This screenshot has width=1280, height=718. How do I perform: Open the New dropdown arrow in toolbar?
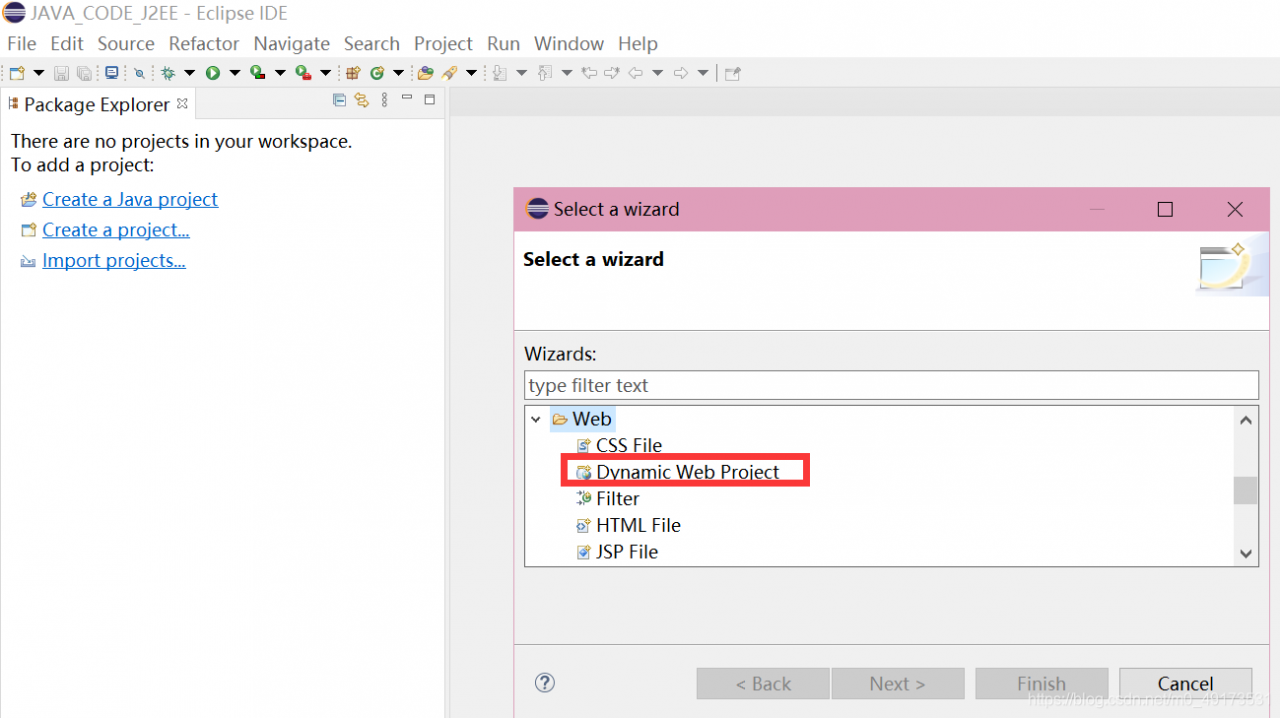(39, 73)
